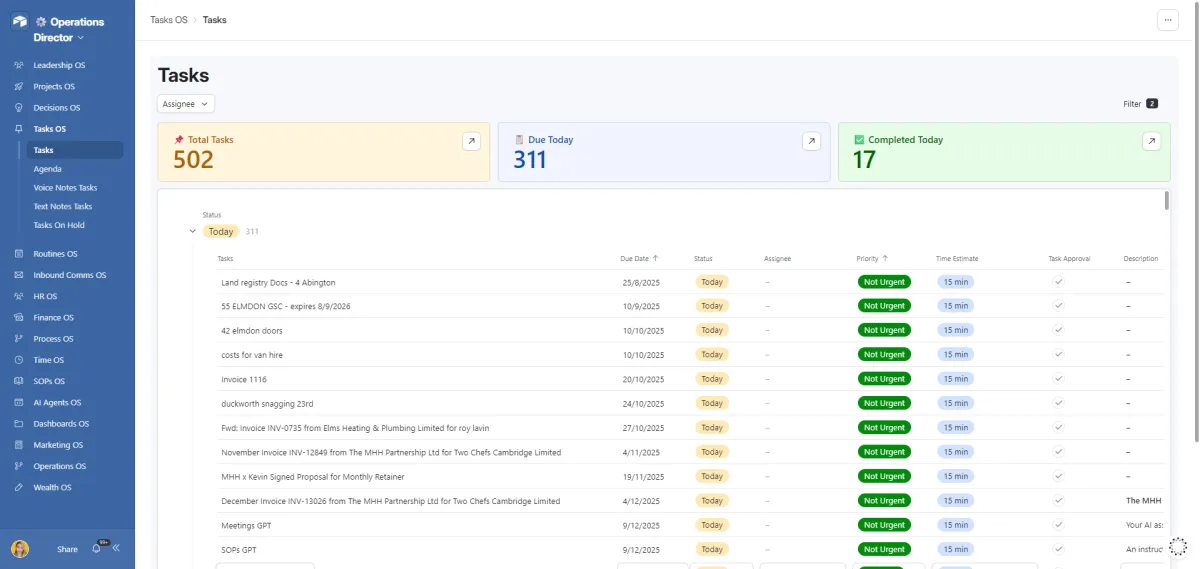Image resolution: width=1200 pixels, height=569 pixels.
Task: Toggle task approval for Land registry Docs
Action: (x=1058, y=282)
